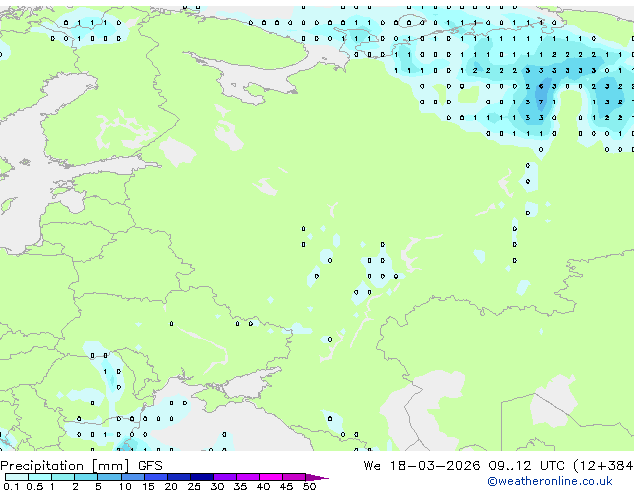Image resolution: width=634 pixels, height=490 pixels.
Task: Click the legend label '25'
Action: coord(194,486)
